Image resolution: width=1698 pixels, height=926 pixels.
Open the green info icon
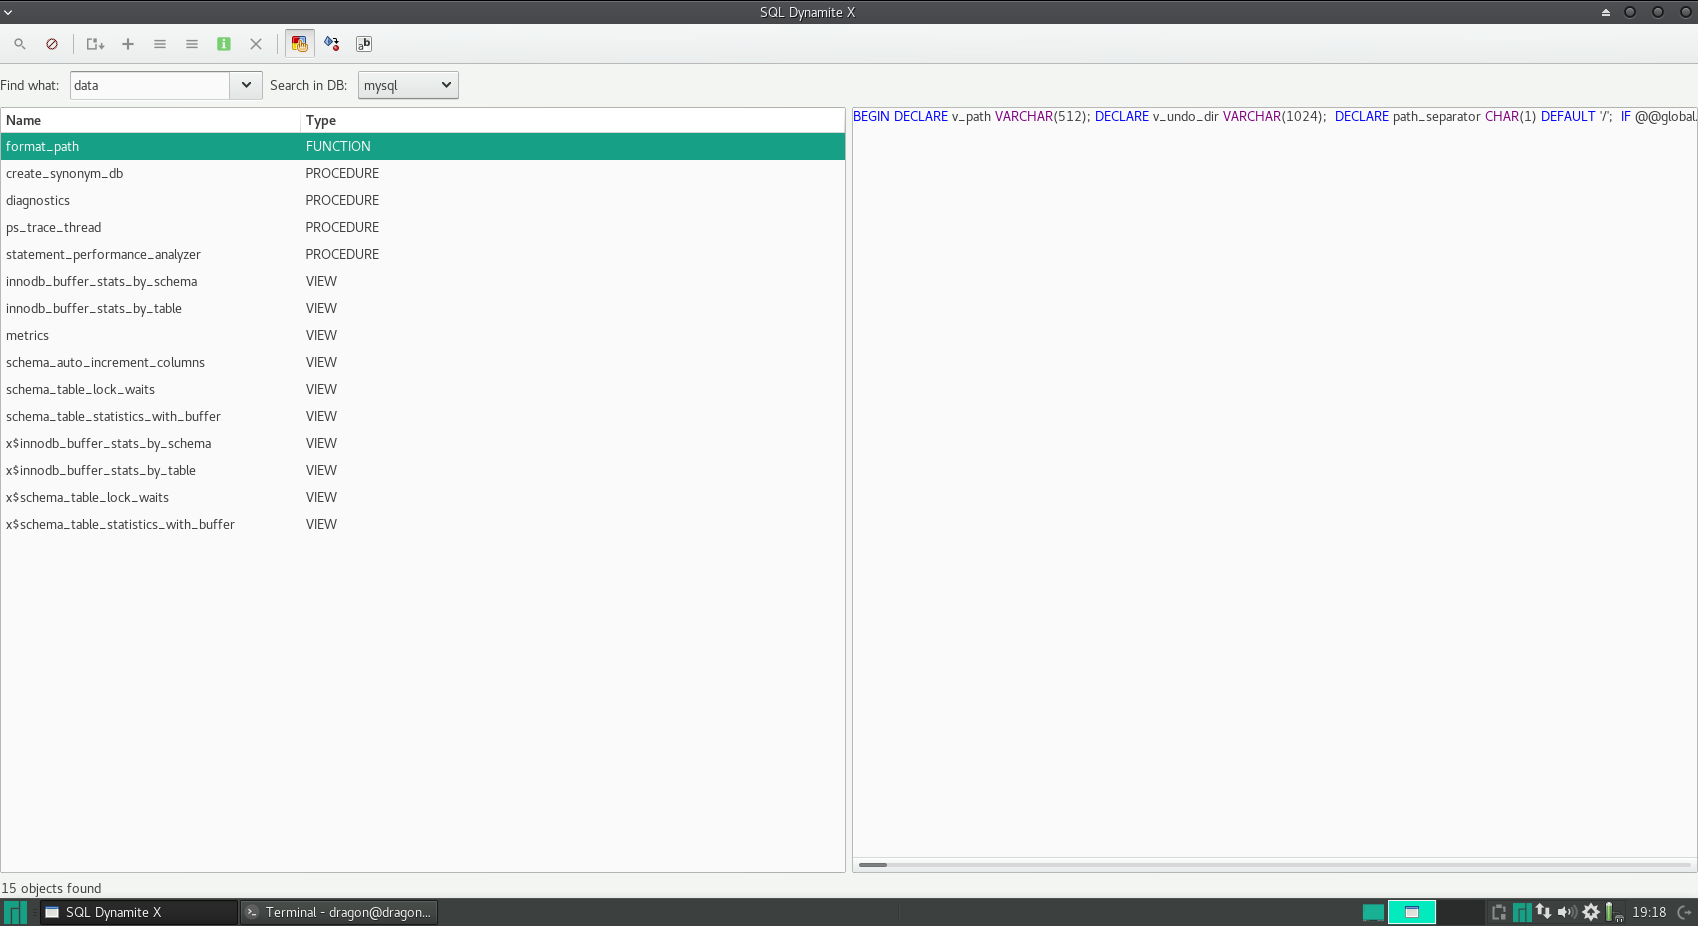[x=224, y=44]
